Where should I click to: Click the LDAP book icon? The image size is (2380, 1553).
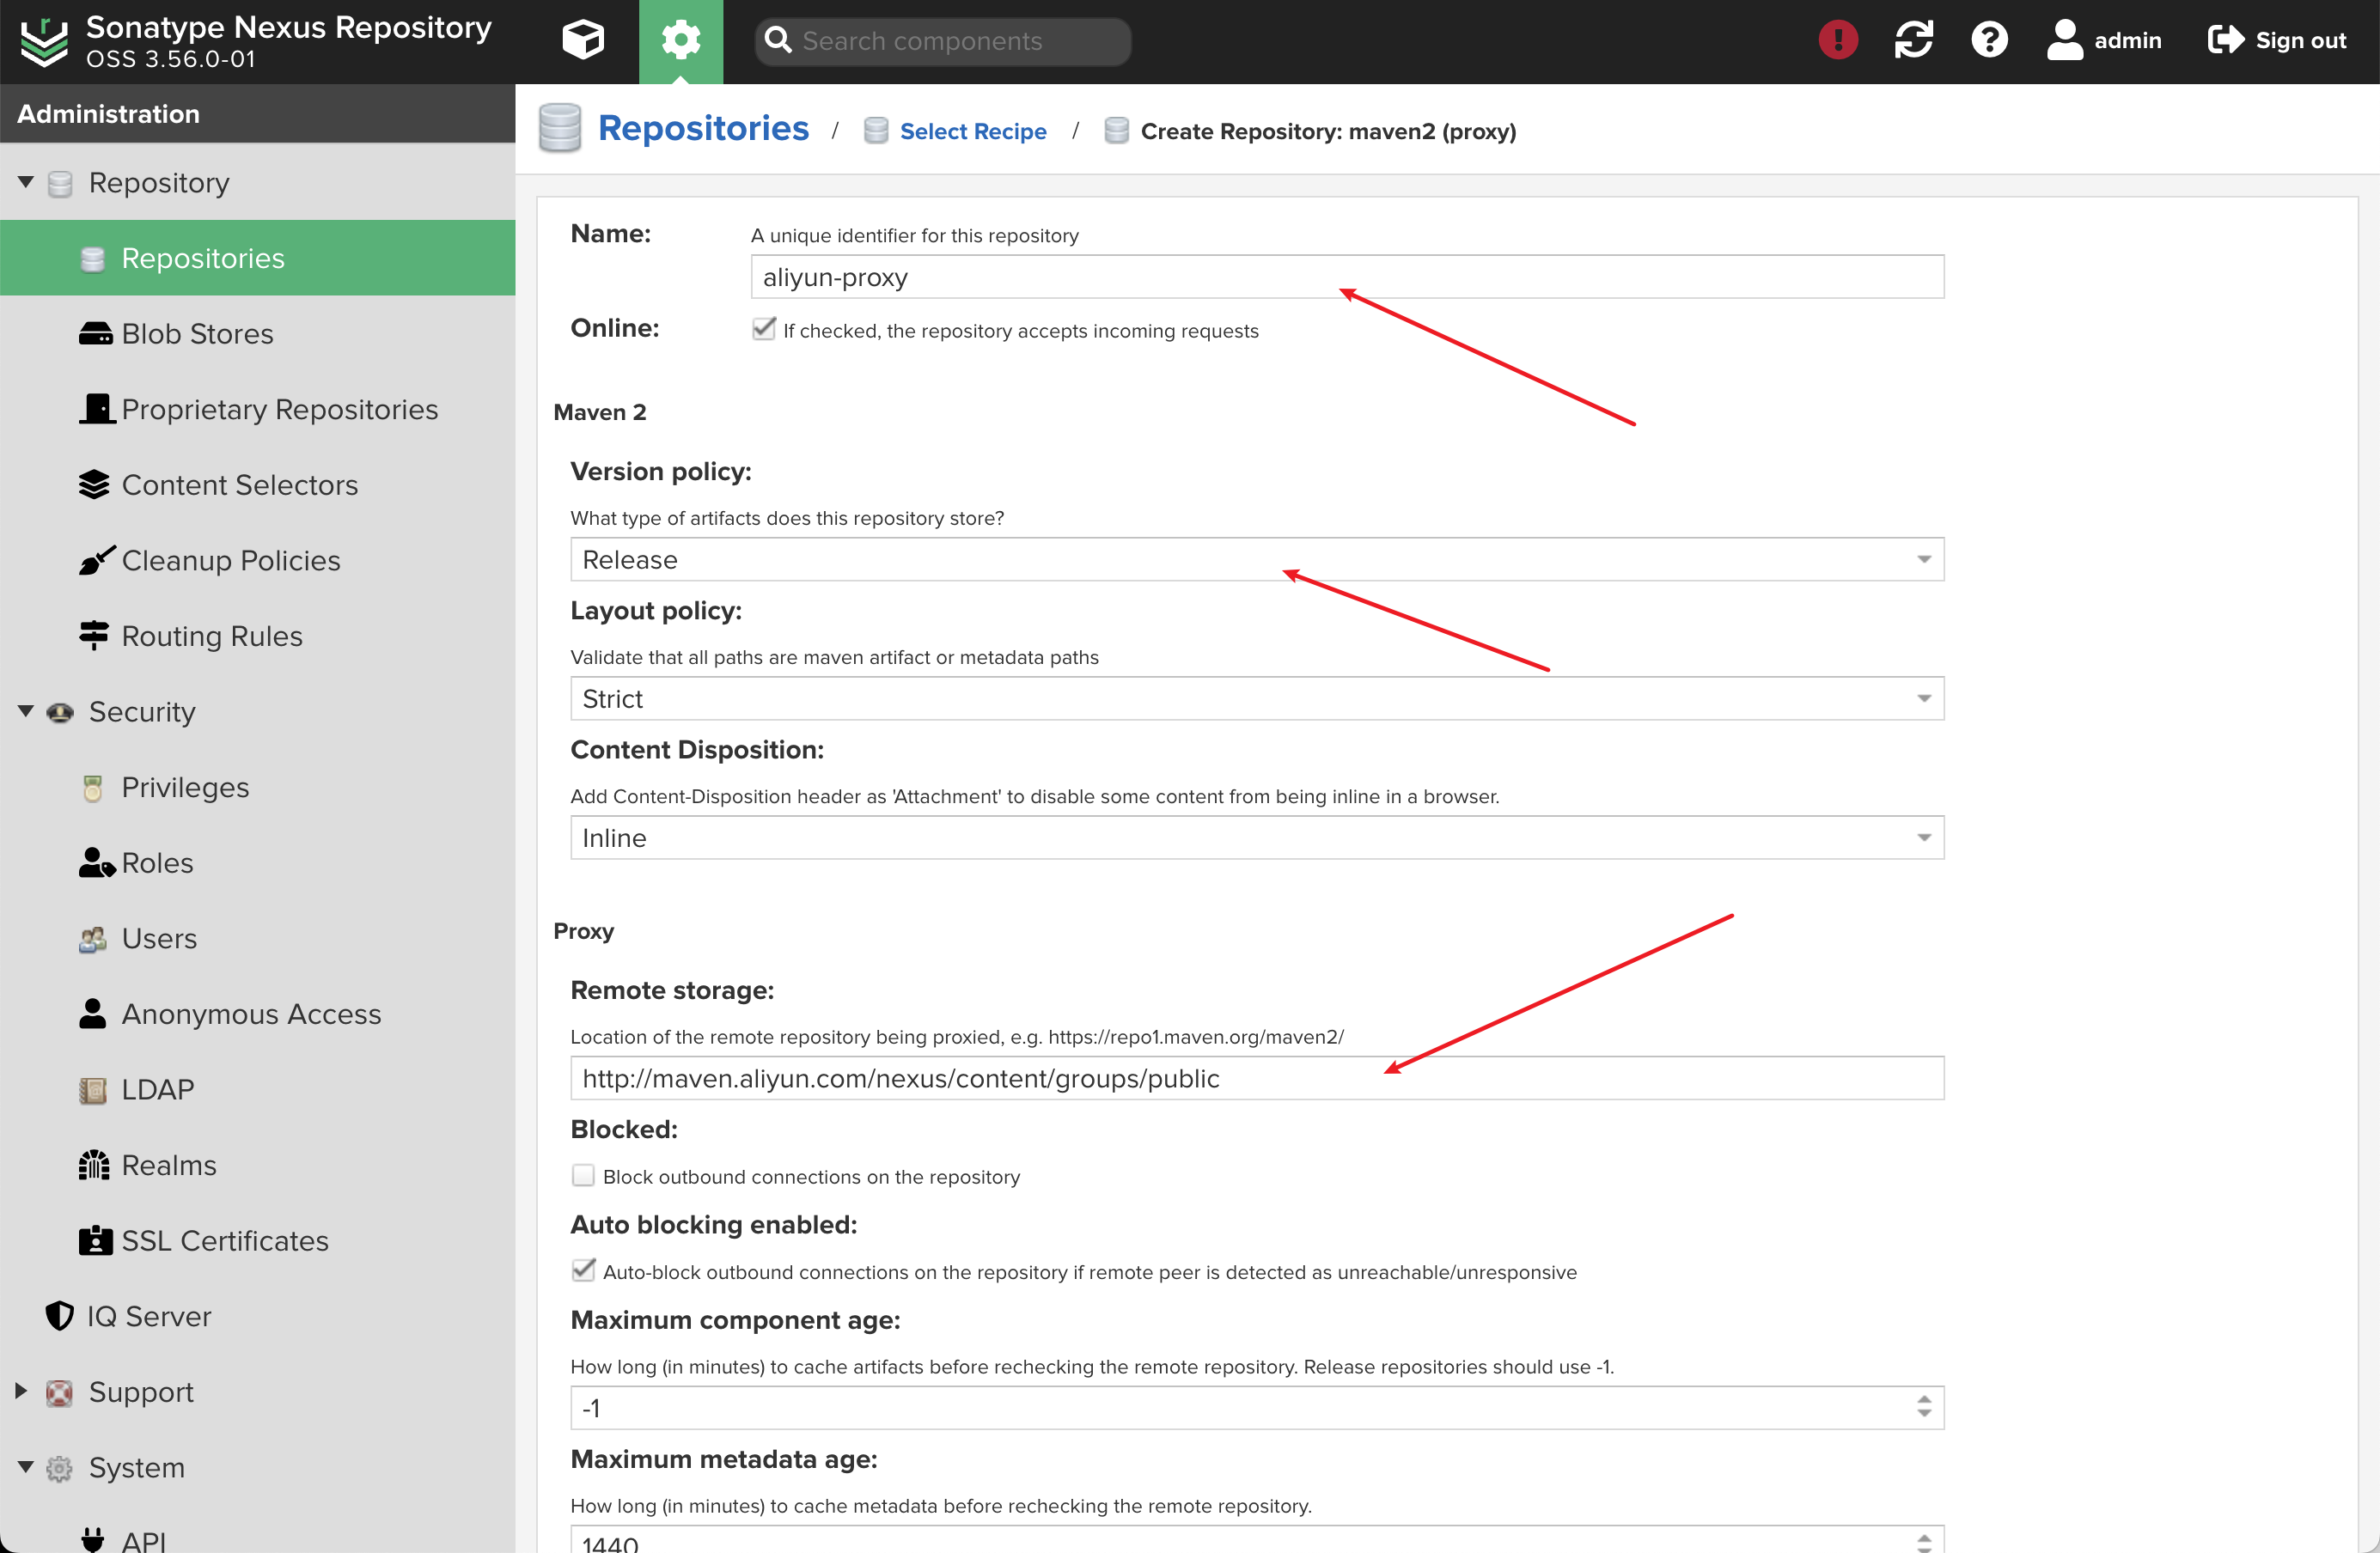click(93, 1090)
